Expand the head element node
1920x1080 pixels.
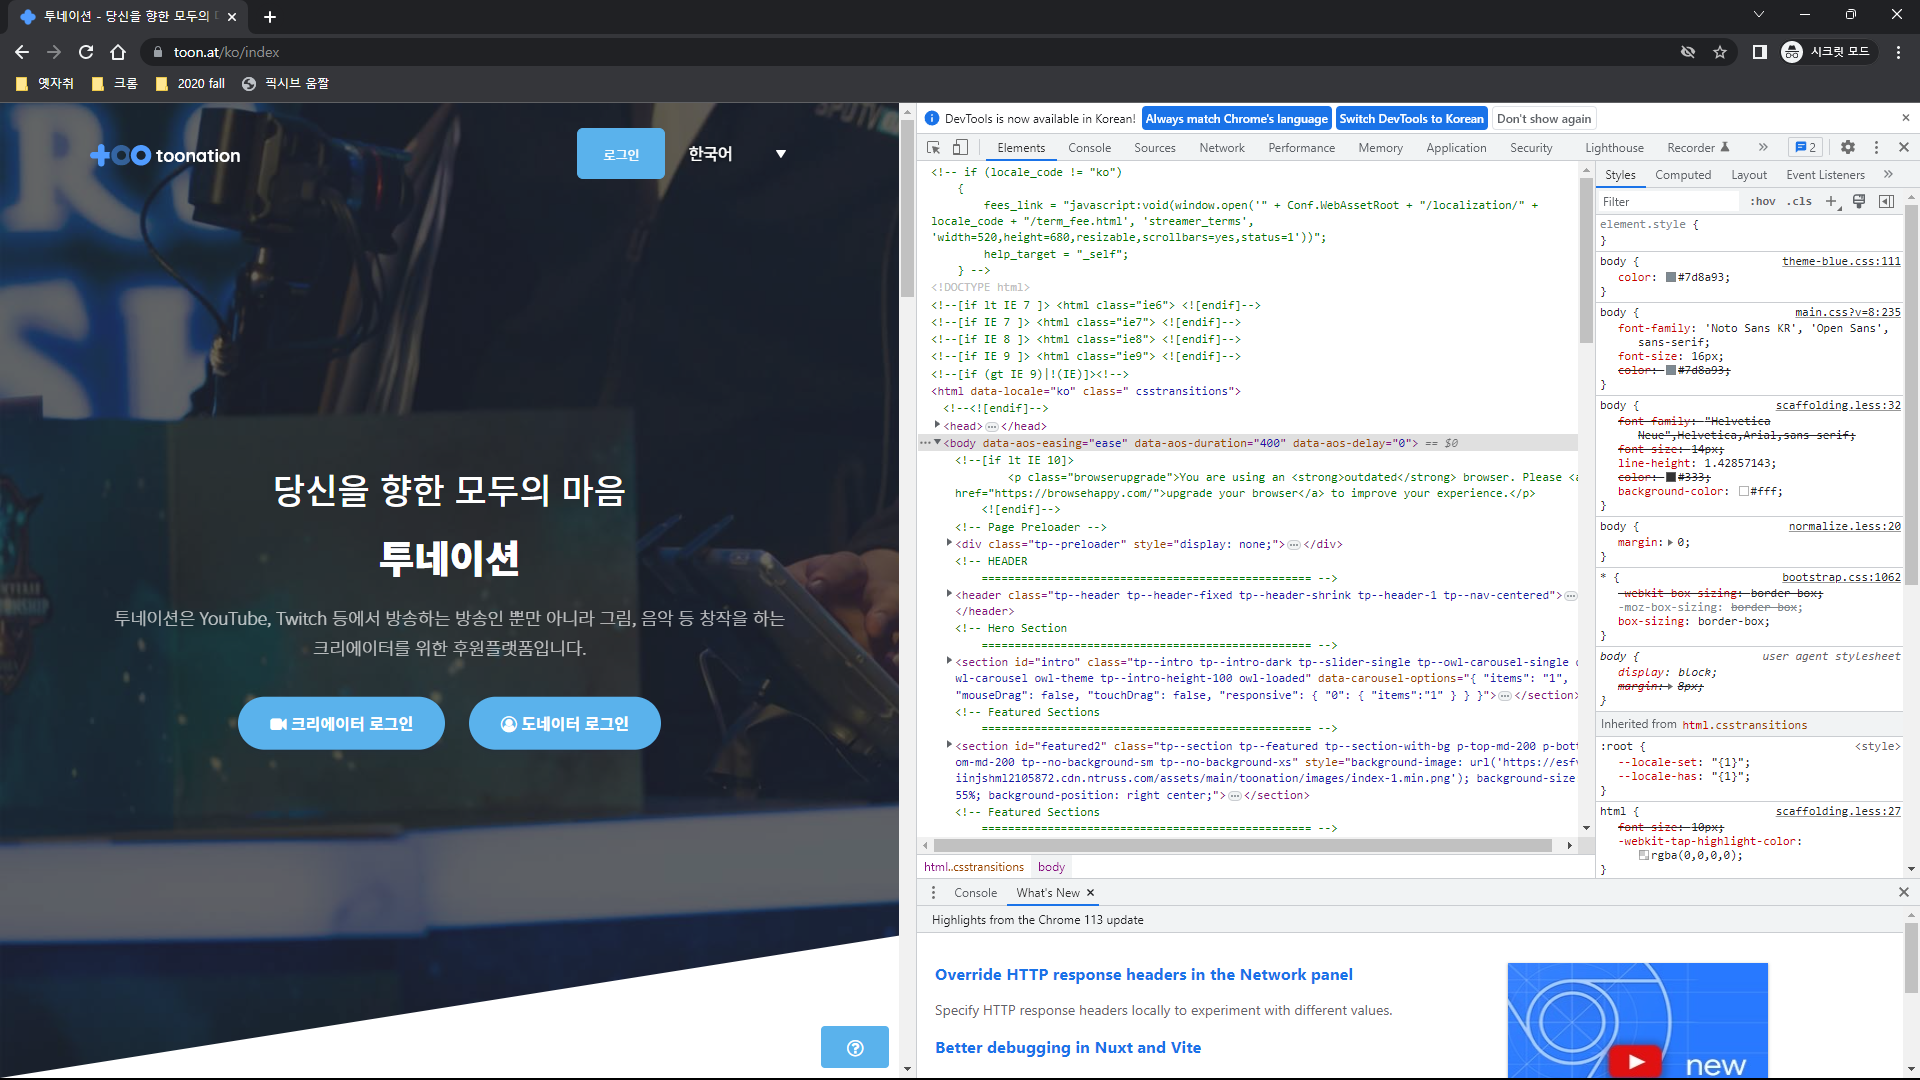coord(937,425)
